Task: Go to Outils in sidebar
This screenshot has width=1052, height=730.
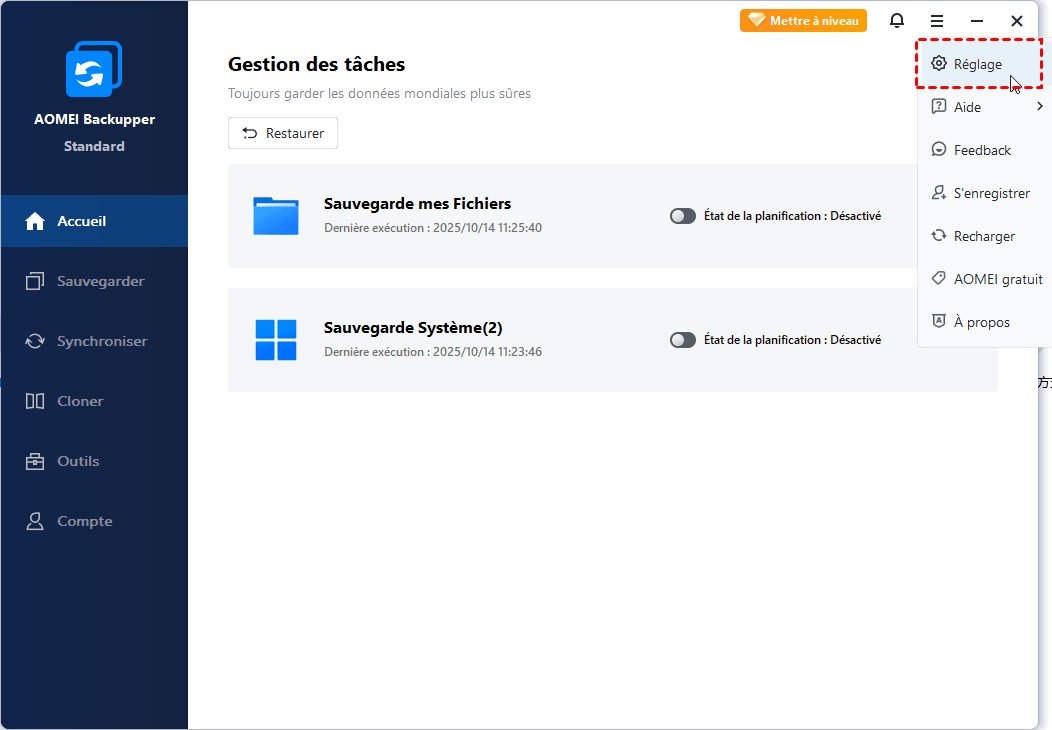Action: click(94, 461)
